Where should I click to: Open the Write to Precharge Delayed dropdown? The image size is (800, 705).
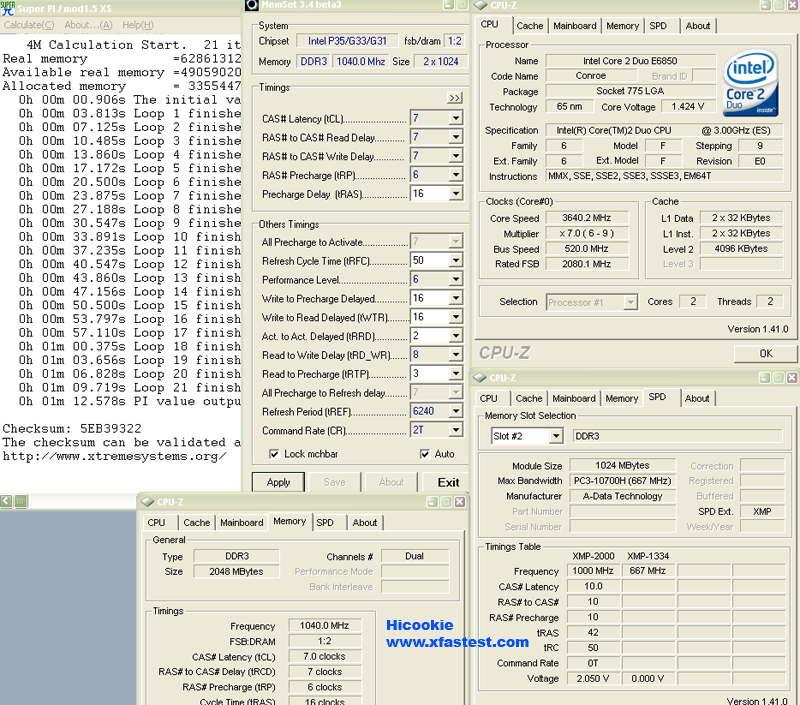click(456, 298)
